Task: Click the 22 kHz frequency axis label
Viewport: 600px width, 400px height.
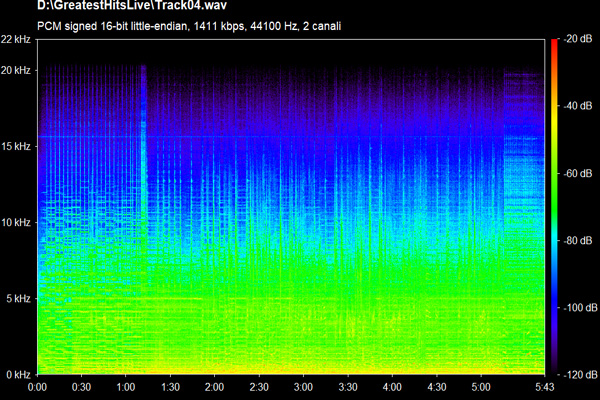Action: click(x=16, y=39)
